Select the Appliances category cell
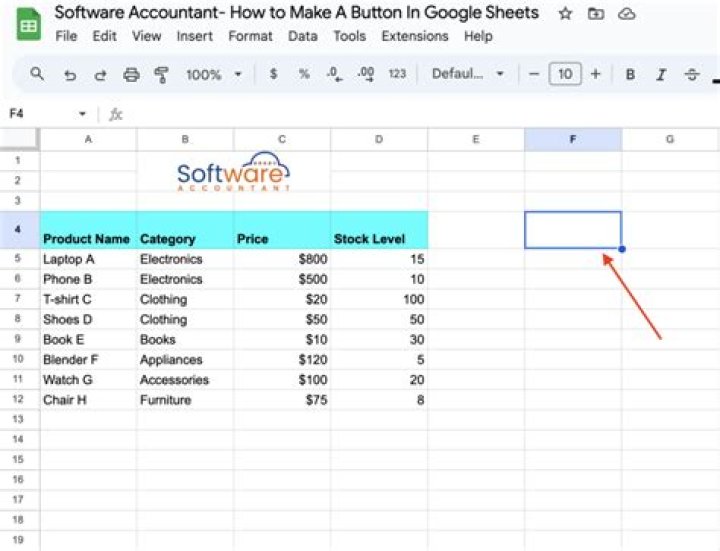 tap(185, 360)
